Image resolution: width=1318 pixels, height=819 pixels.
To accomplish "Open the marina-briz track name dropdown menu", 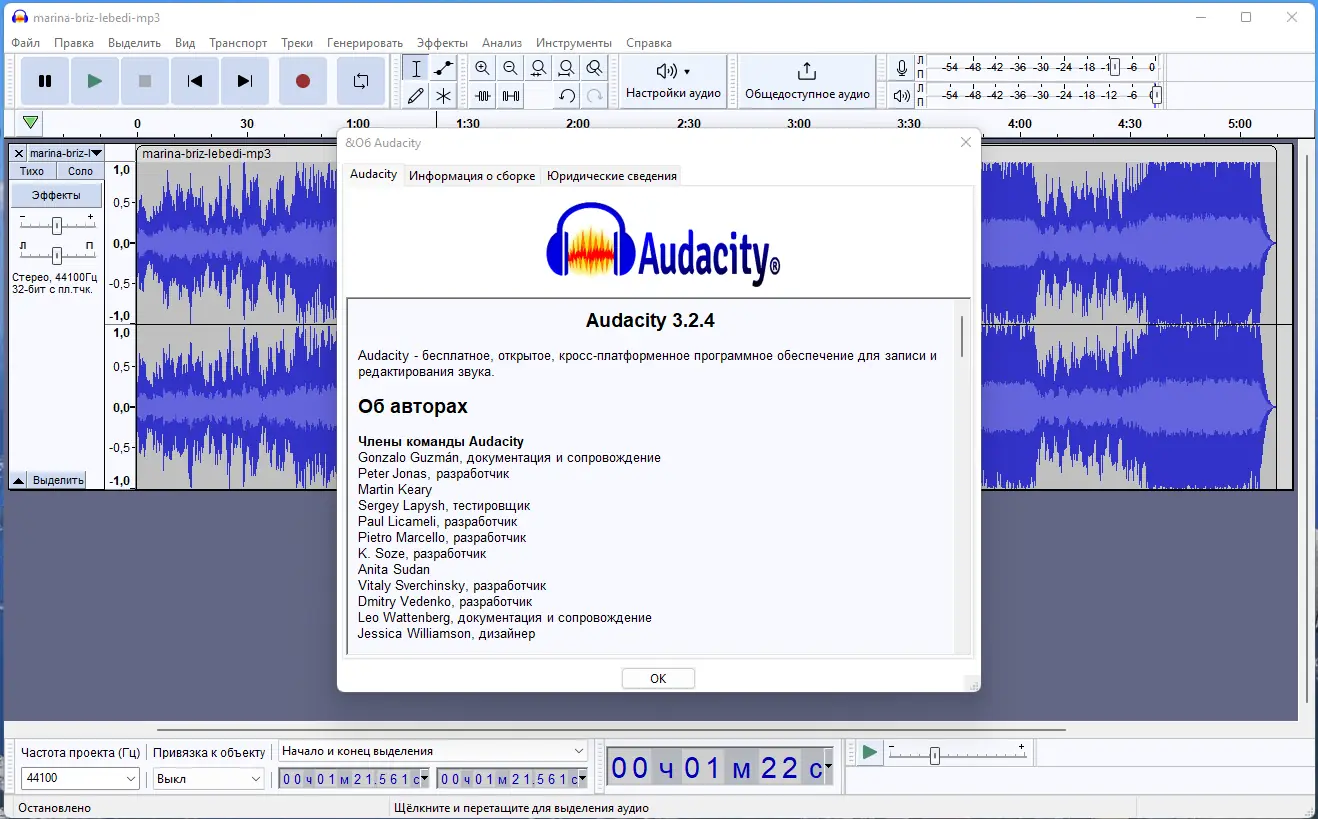I will pos(66,153).
